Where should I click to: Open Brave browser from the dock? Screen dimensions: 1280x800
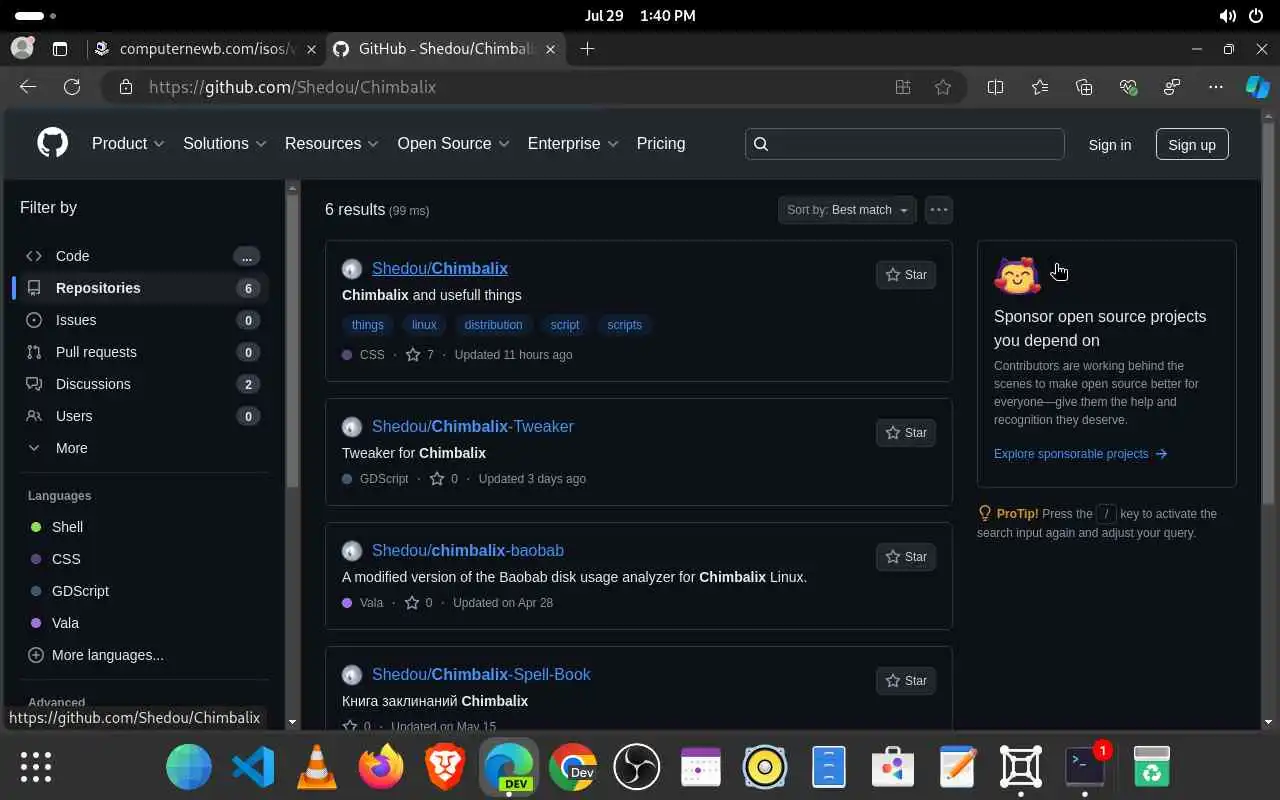445,767
